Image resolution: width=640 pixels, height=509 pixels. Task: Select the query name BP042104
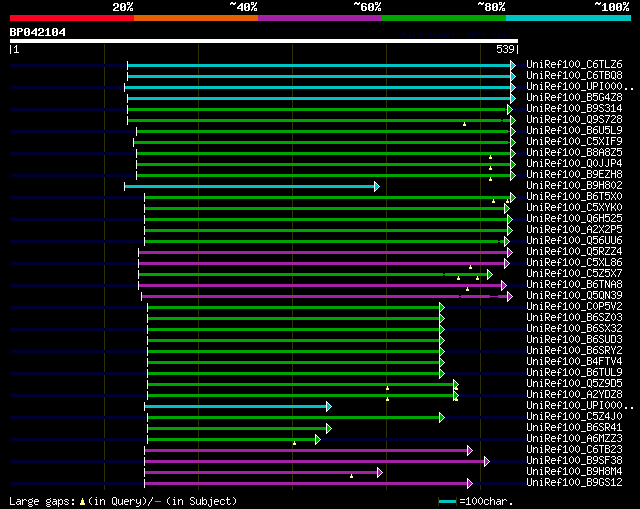[38, 32]
